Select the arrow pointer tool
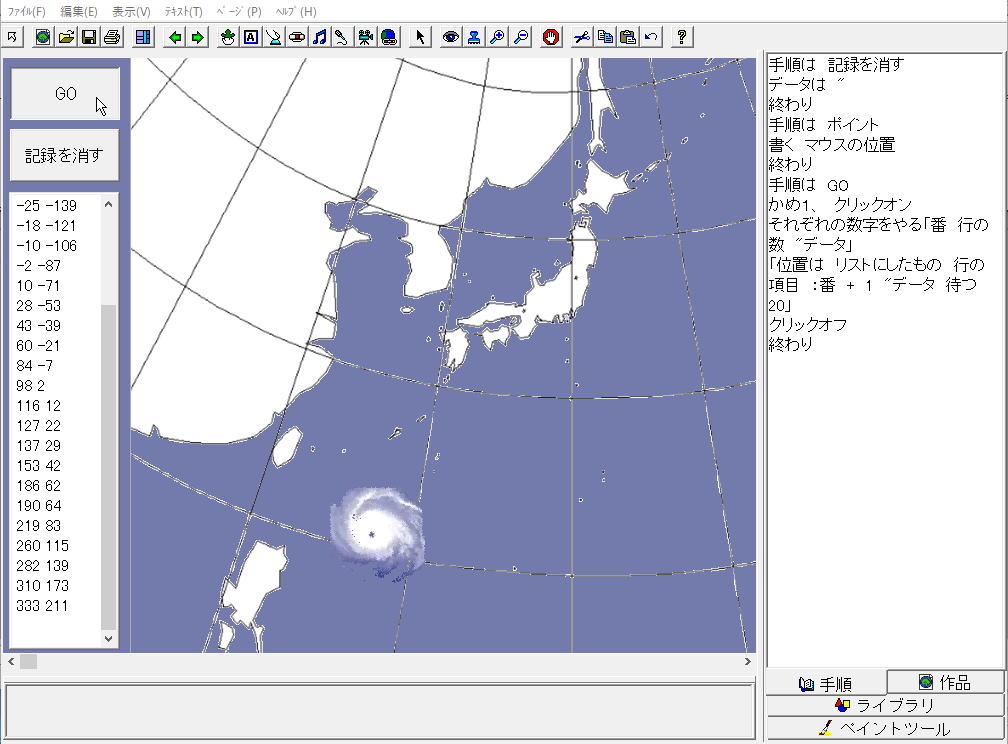Image resolution: width=1008 pixels, height=744 pixels. click(x=420, y=37)
